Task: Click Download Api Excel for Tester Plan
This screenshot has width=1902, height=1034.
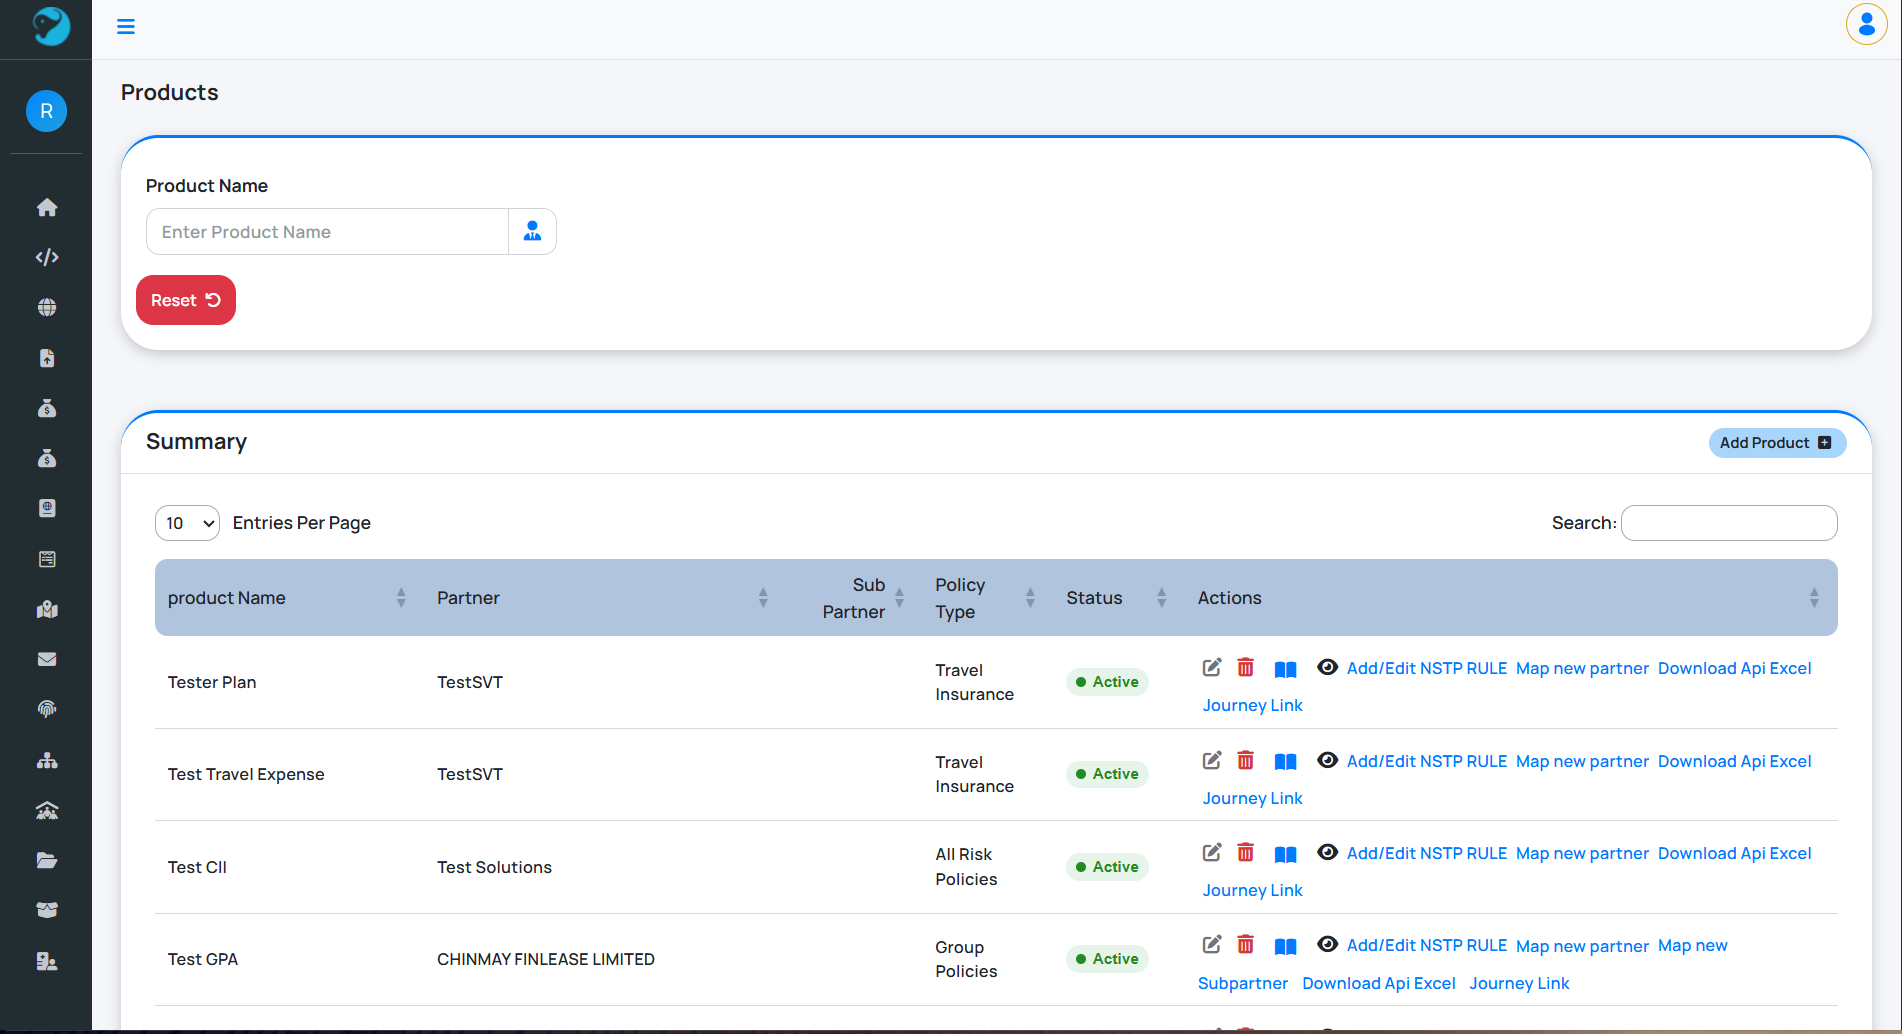Action: pos(1734,668)
